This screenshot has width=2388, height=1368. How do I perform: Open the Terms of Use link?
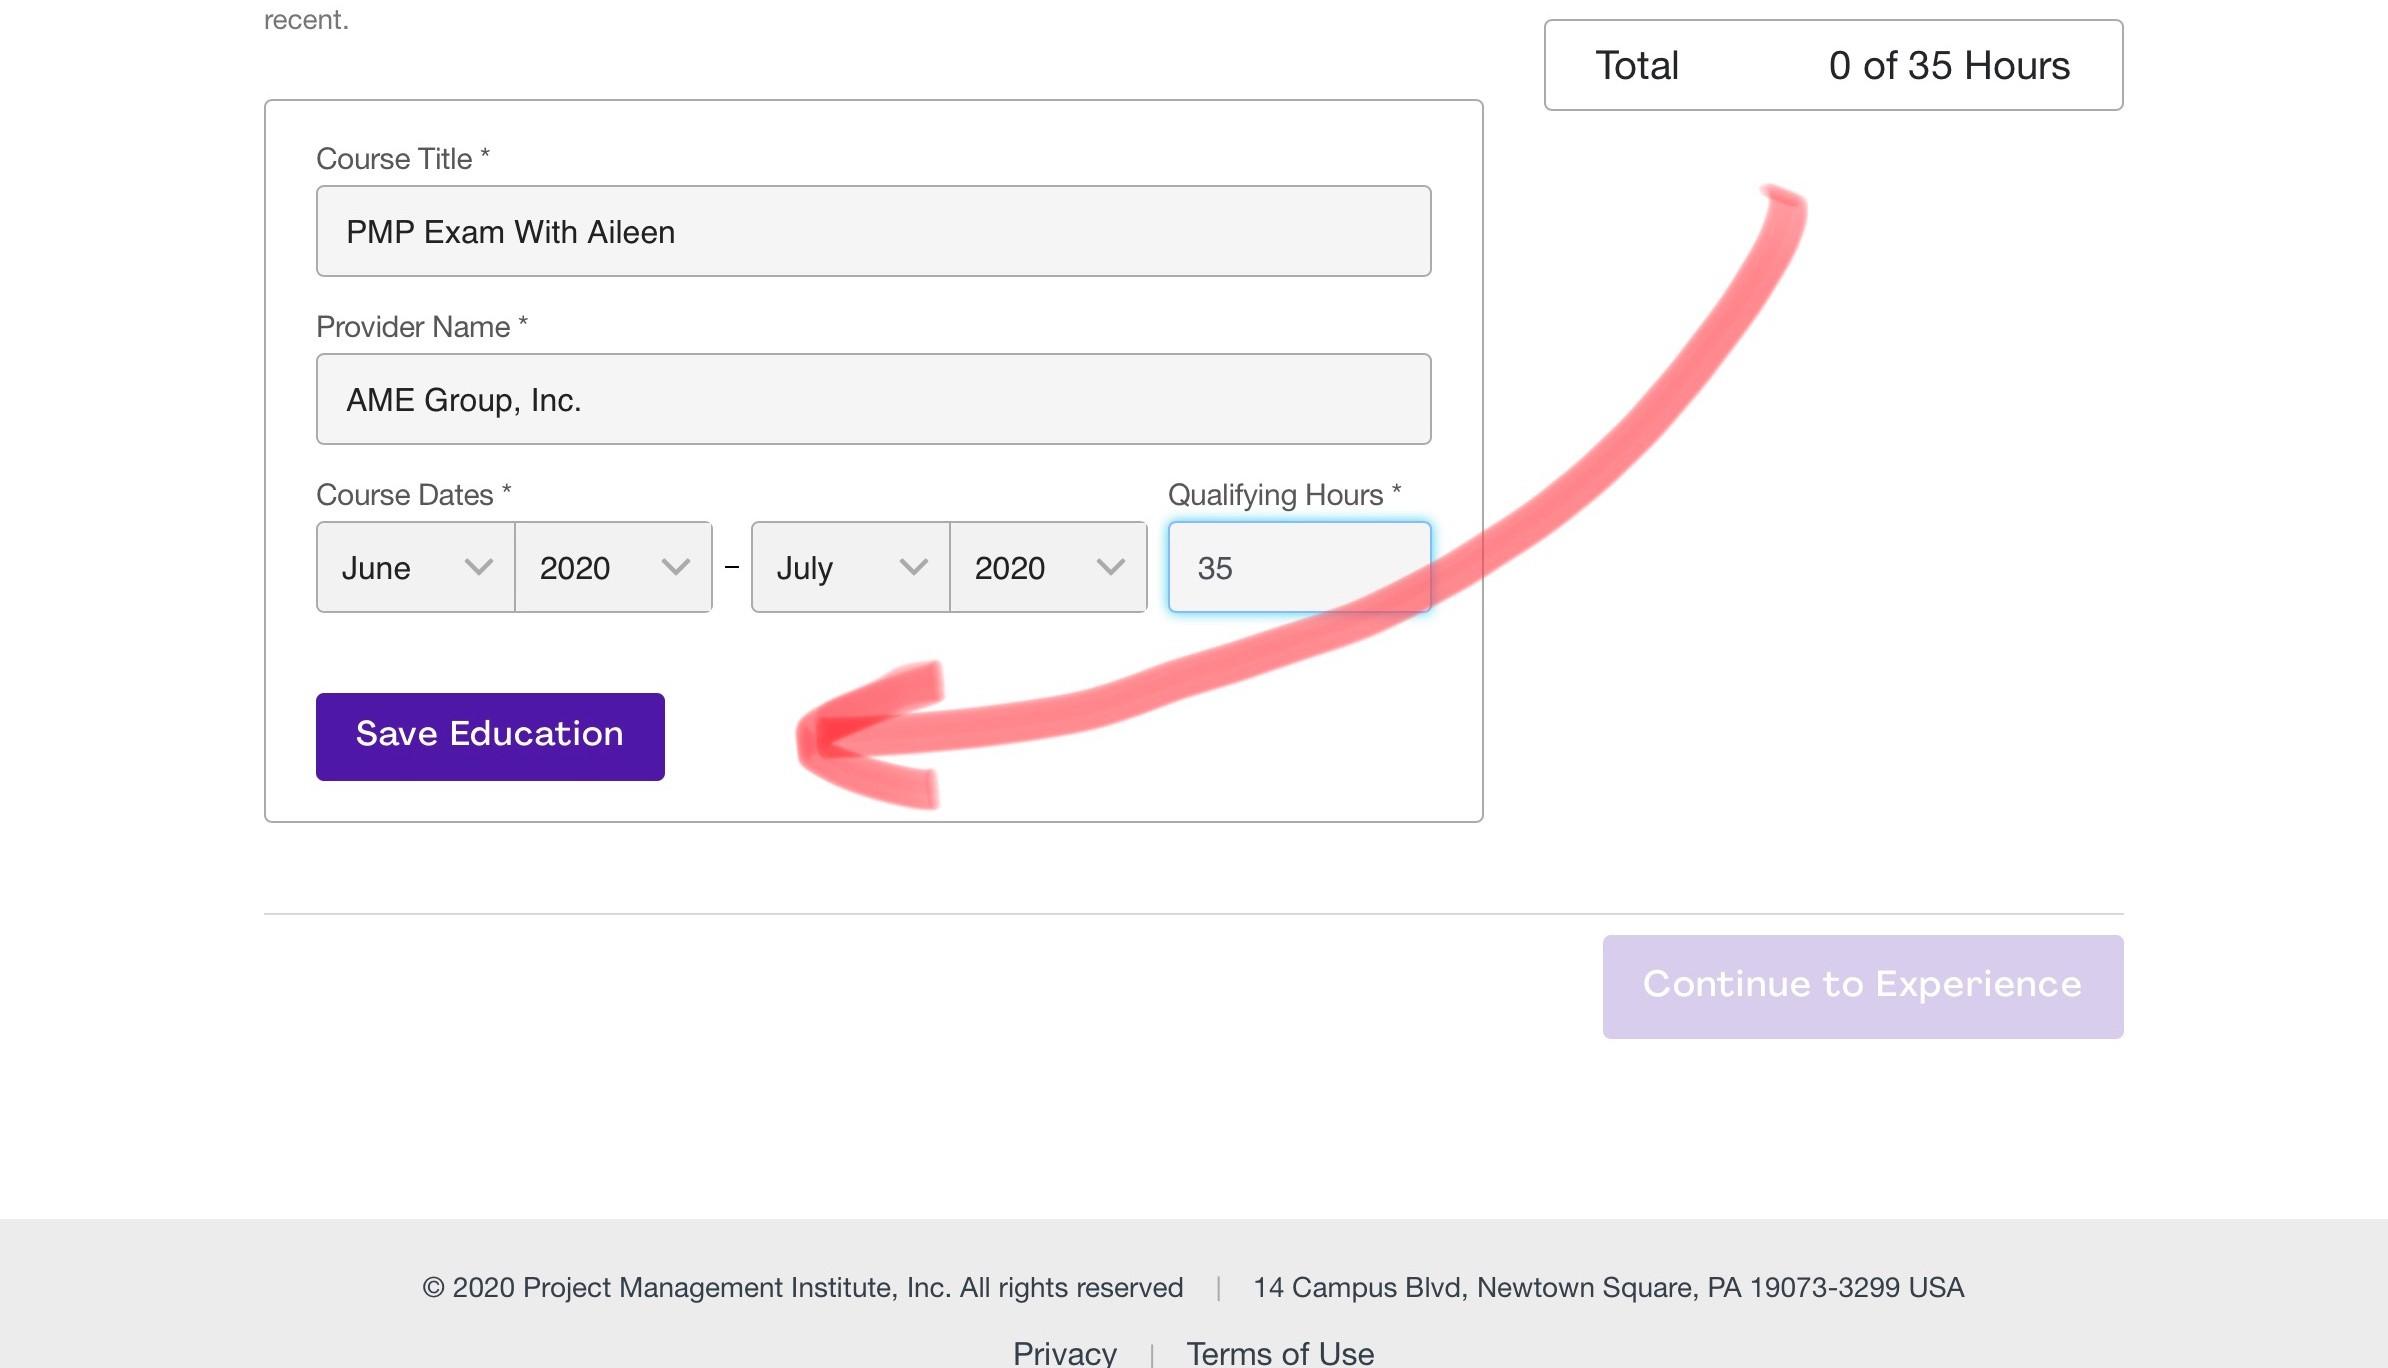pos(1279,1352)
